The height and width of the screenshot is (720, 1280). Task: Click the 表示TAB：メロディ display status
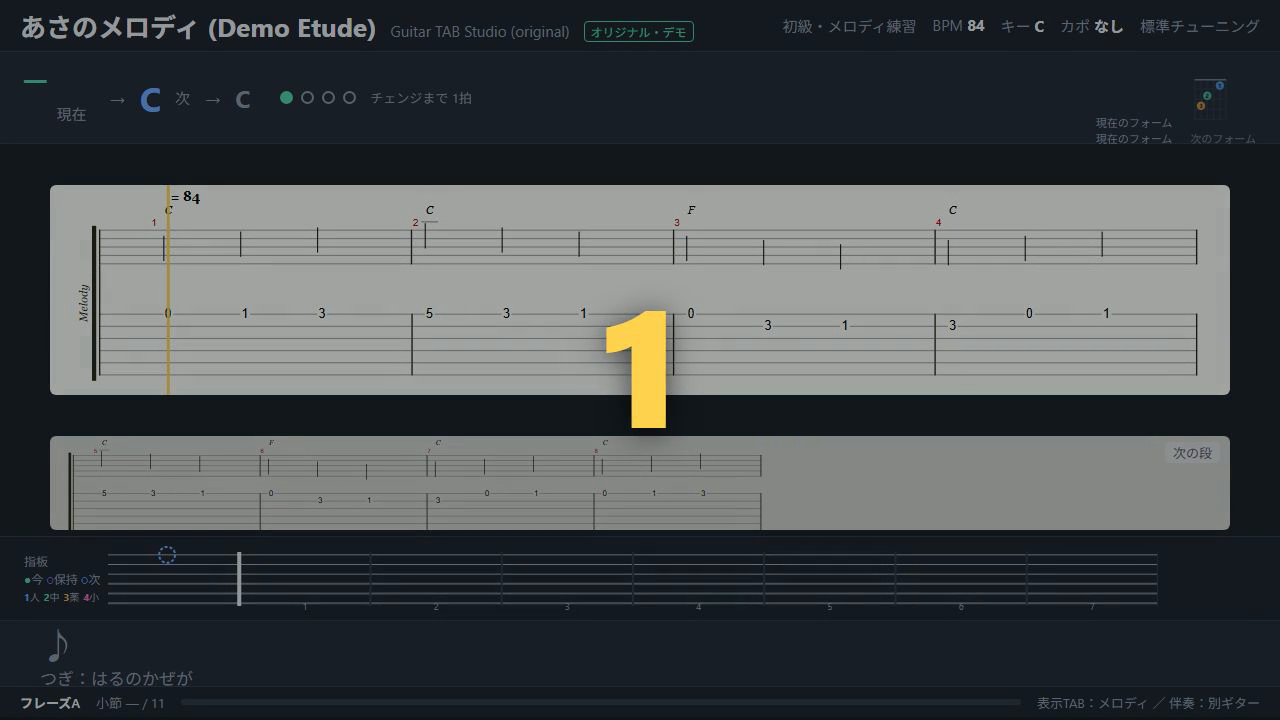pyautogui.click(x=1092, y=704)
